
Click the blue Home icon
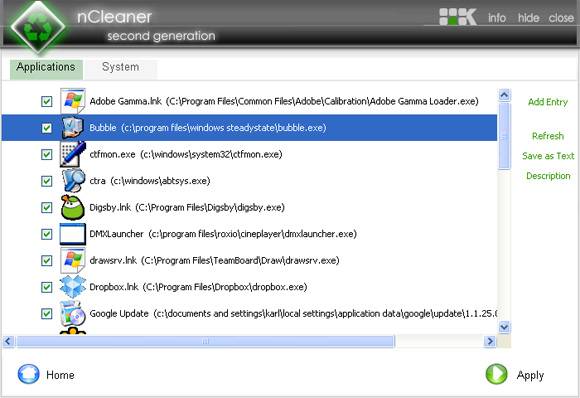[28, 374]
